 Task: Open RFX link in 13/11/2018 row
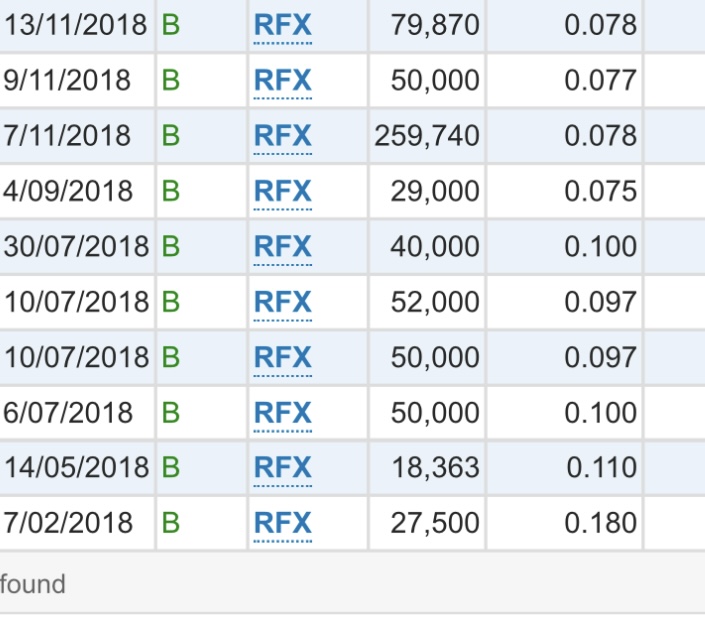283,25
